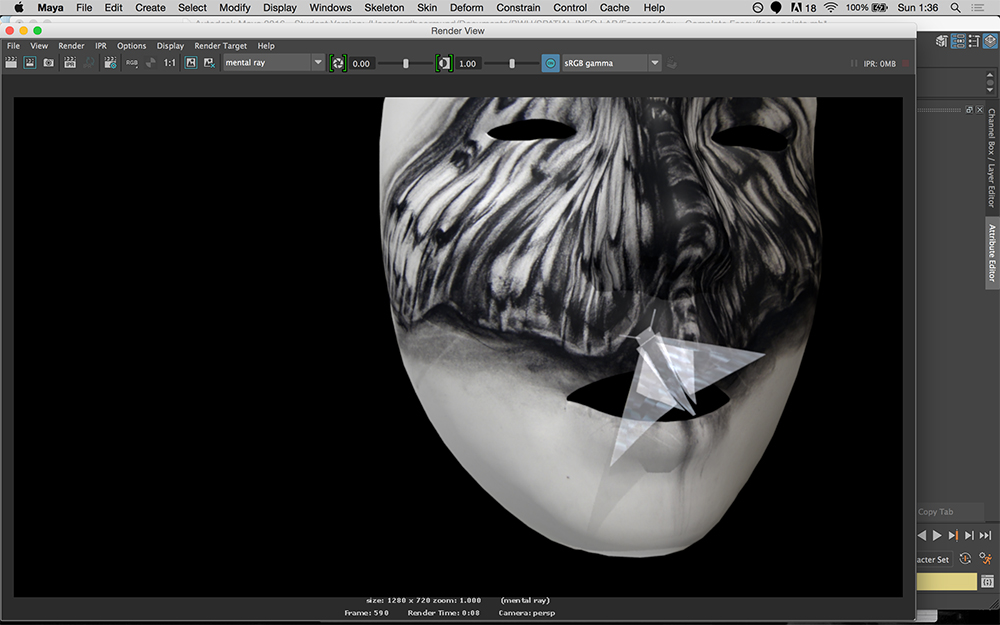Screen dimensions: 1000x625
Task: Open the Skeleton menu in Maya menubar
Action: (x=384, y=8)
